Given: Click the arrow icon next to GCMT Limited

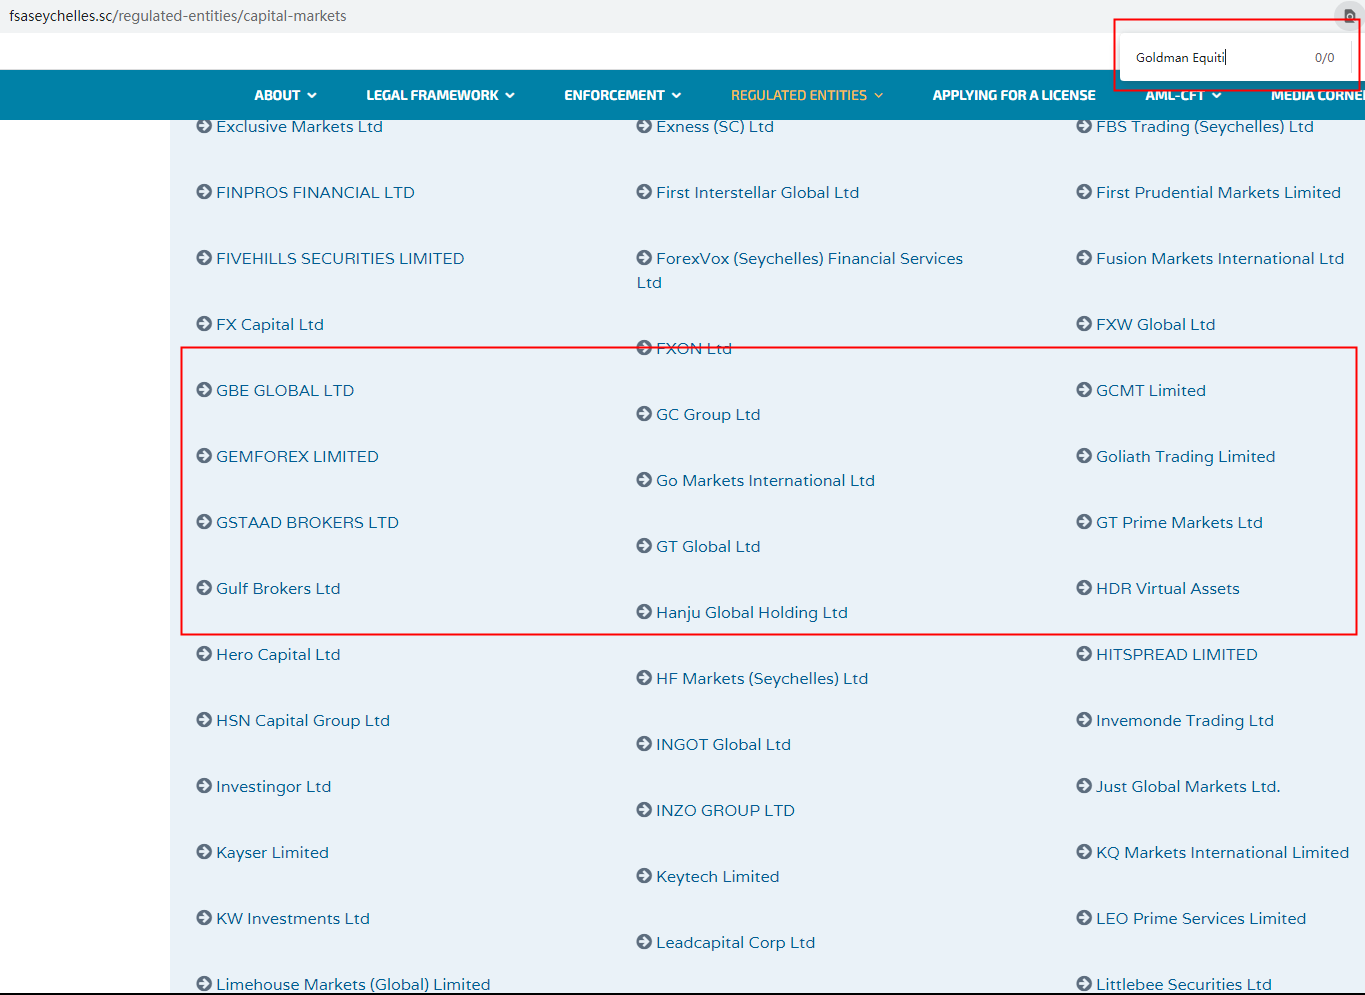Looking at the screenshot, I should coord(1084,390).
